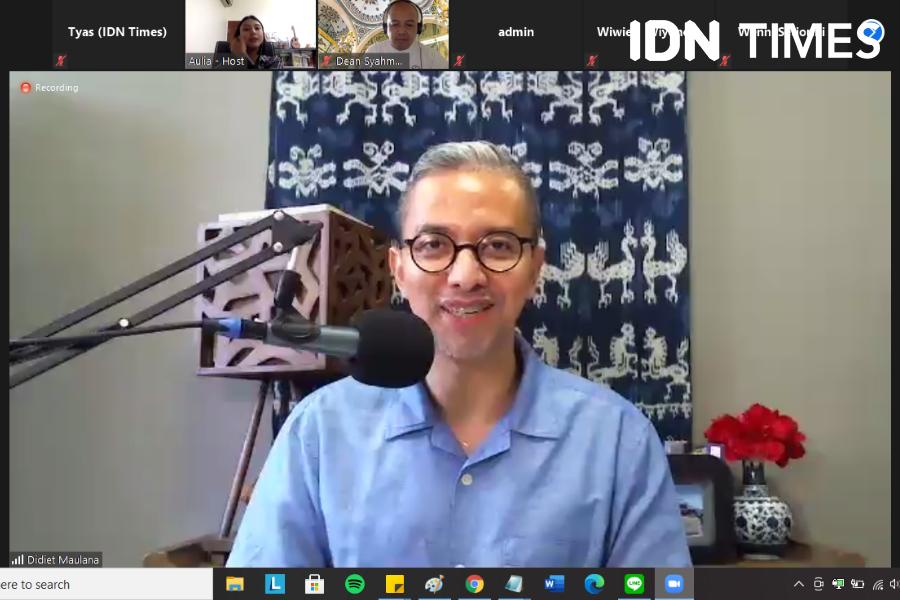
Task: Click the Windows taskbar search box
Action: point(106,584)
